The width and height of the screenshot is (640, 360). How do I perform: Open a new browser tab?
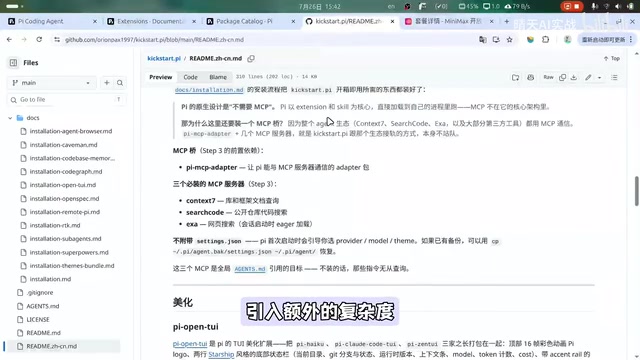(507, 21)
